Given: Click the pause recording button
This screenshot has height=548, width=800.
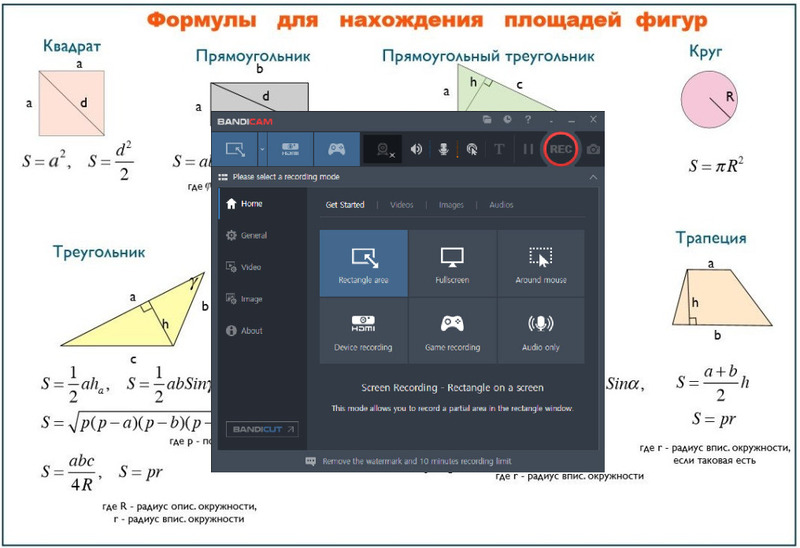Looking at the screenshot, I should (528, 149).
